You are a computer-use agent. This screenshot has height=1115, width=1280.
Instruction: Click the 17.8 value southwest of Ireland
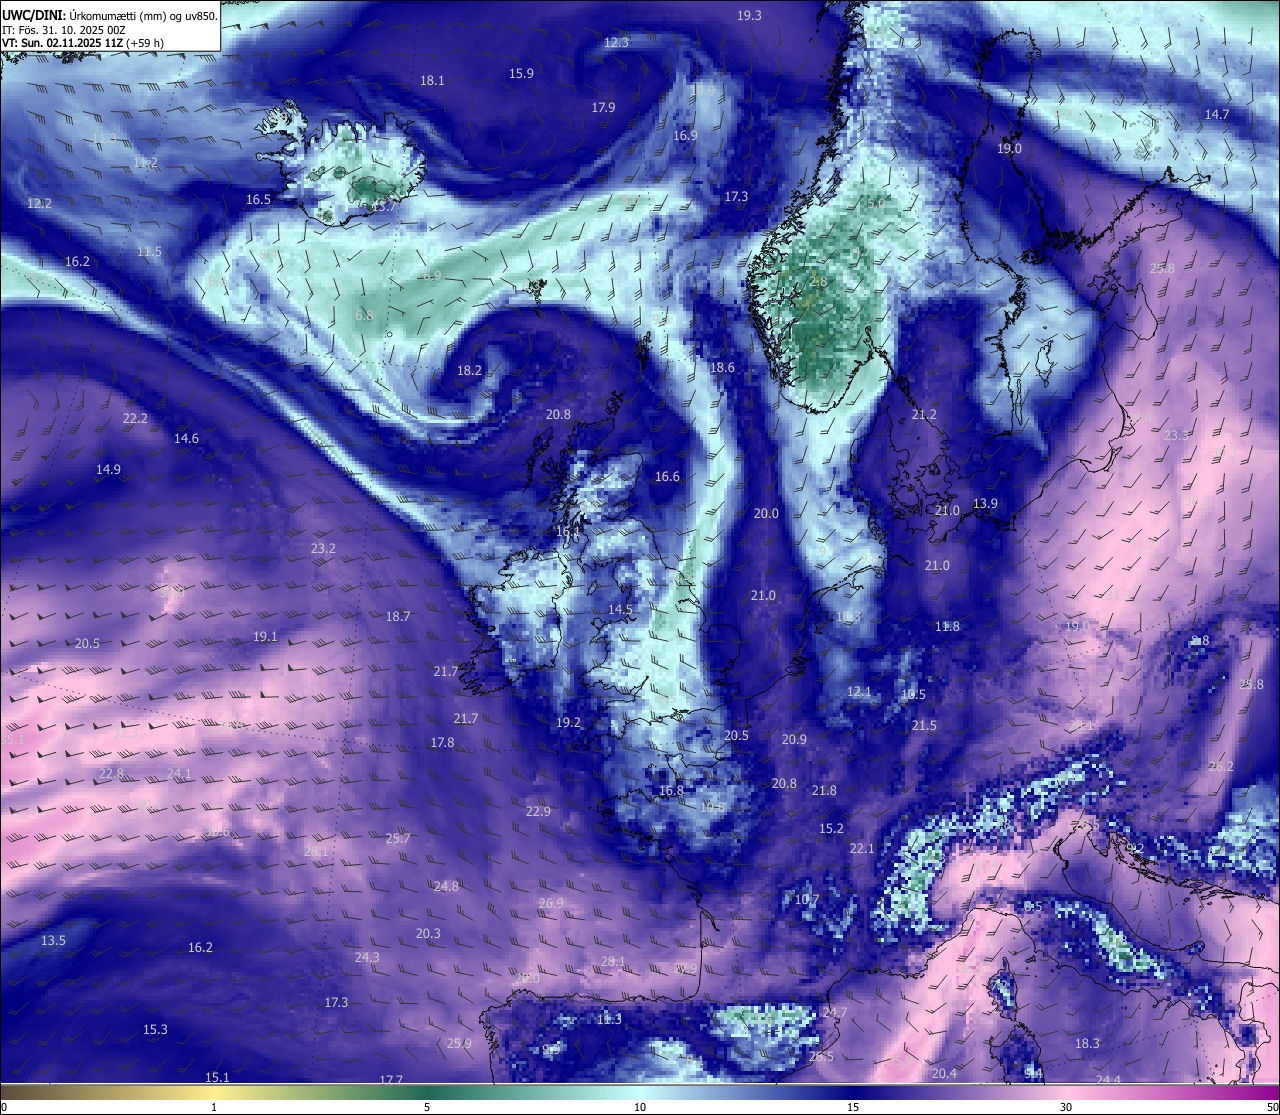click(442, 742)
